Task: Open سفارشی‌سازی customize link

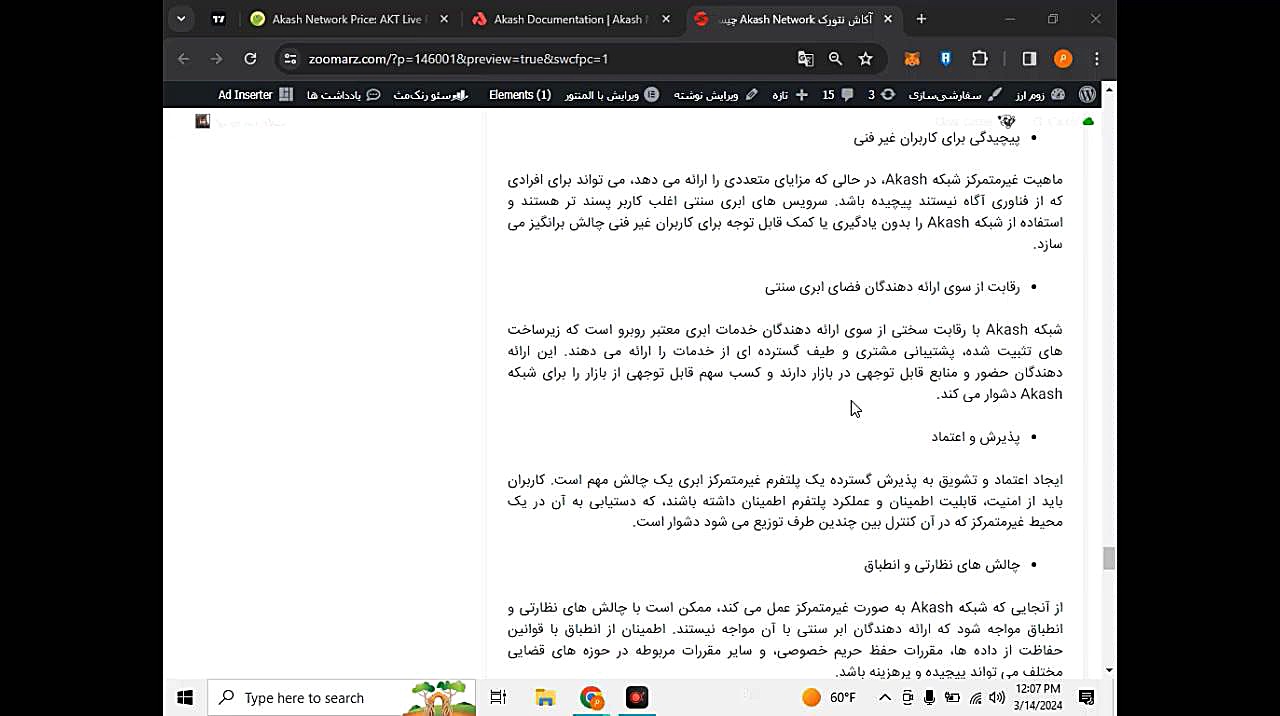Action: point(955,95)
